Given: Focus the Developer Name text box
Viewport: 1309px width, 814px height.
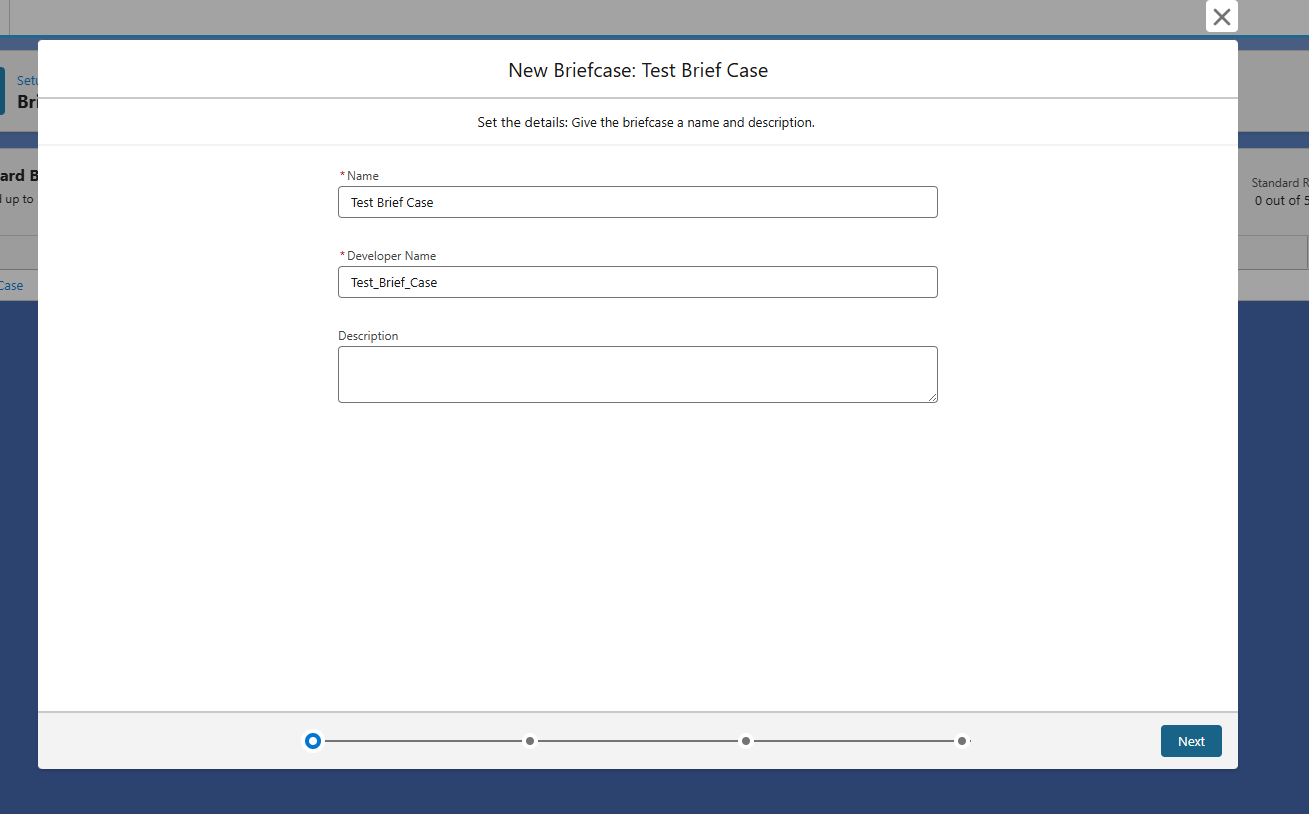Looking at the screenshot, I should (637, 282).
